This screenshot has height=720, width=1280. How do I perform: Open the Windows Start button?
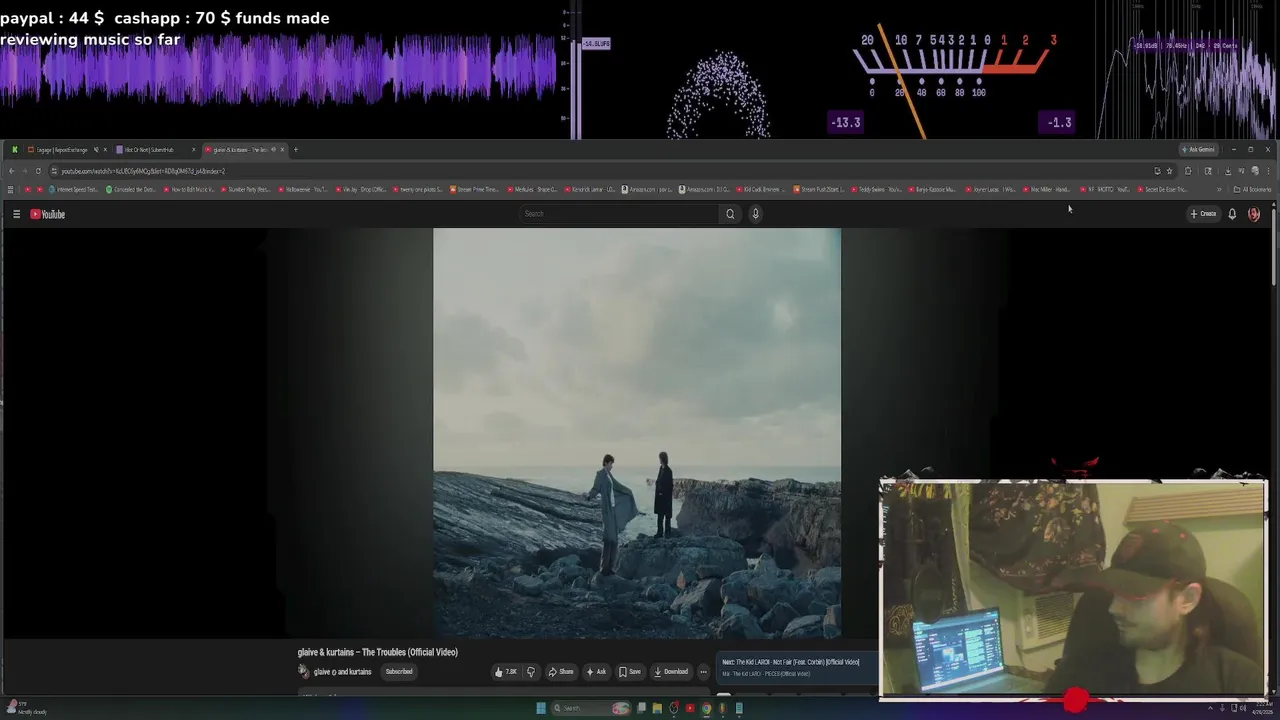click(x=541, y=708)
